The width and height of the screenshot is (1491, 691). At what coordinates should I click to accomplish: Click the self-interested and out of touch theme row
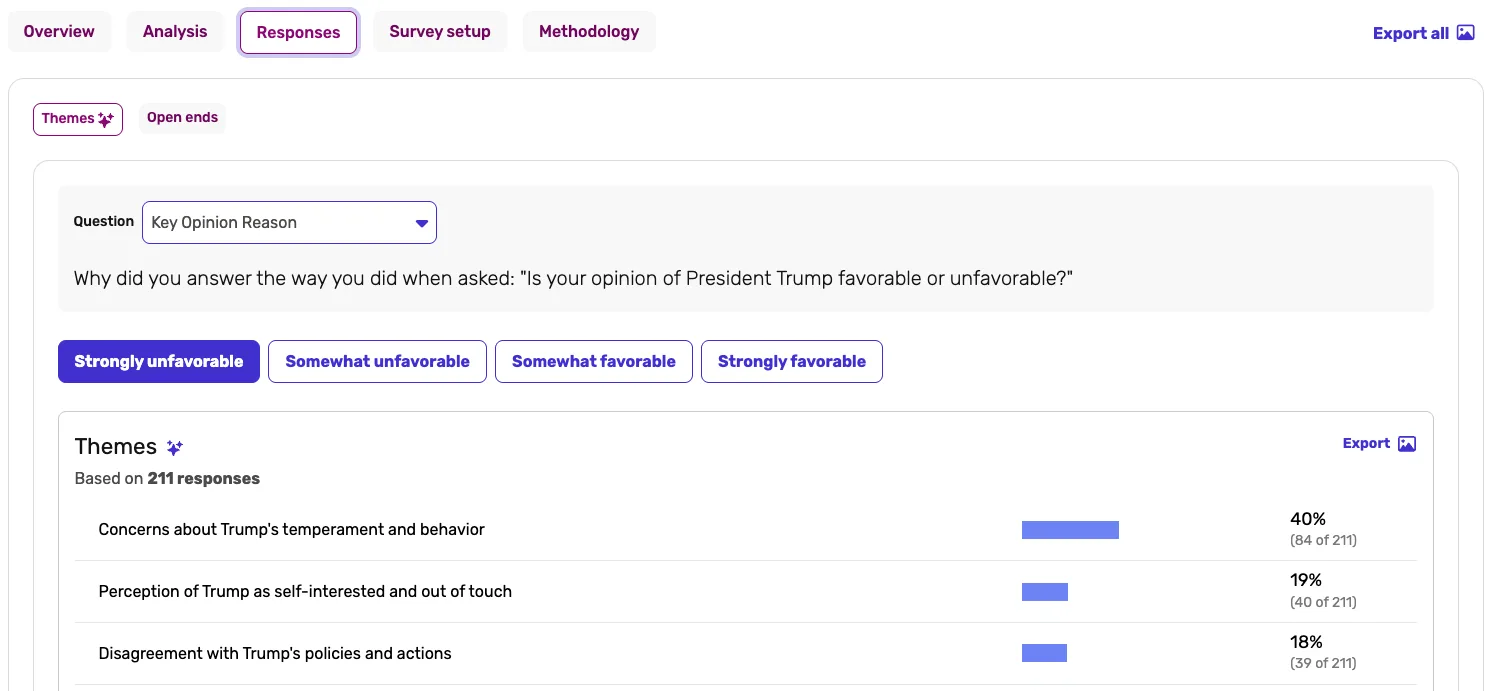click(305, 592)
